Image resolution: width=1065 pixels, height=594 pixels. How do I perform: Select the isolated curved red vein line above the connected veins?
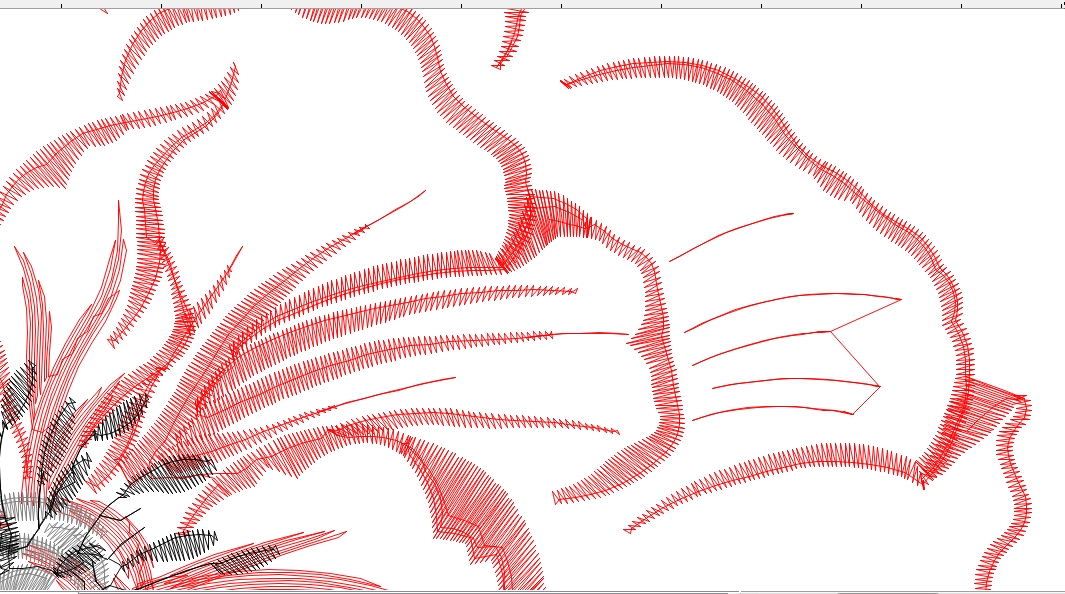732,237
